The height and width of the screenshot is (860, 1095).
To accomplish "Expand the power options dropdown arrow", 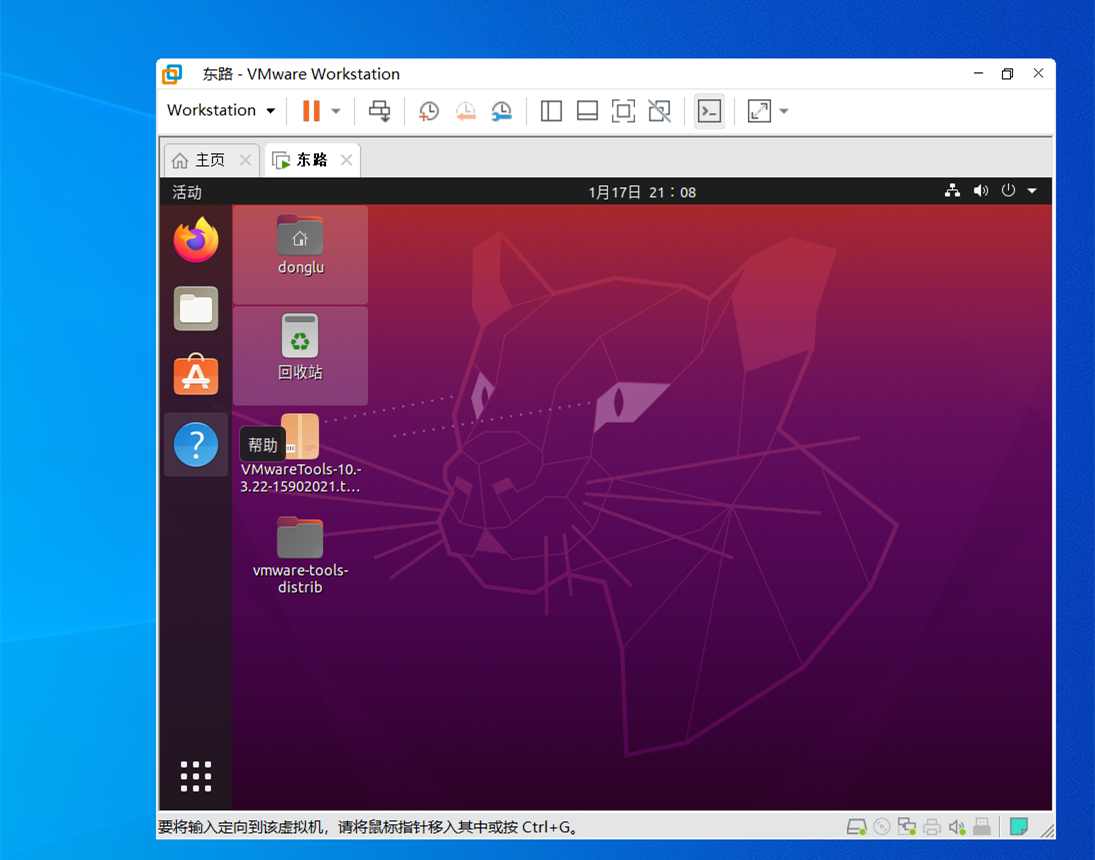I will coord(334,110).
